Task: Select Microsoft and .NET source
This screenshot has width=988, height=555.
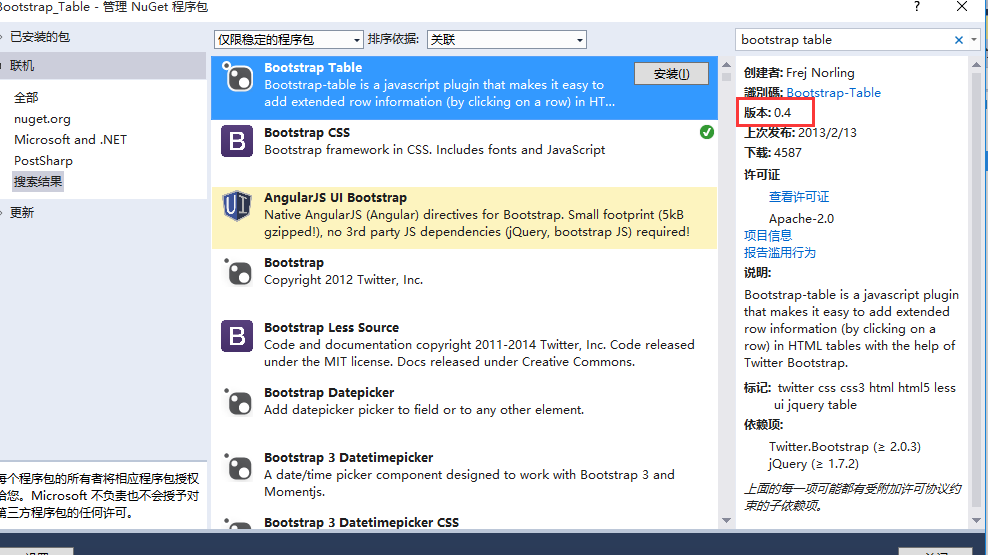Action: point(71,140)
